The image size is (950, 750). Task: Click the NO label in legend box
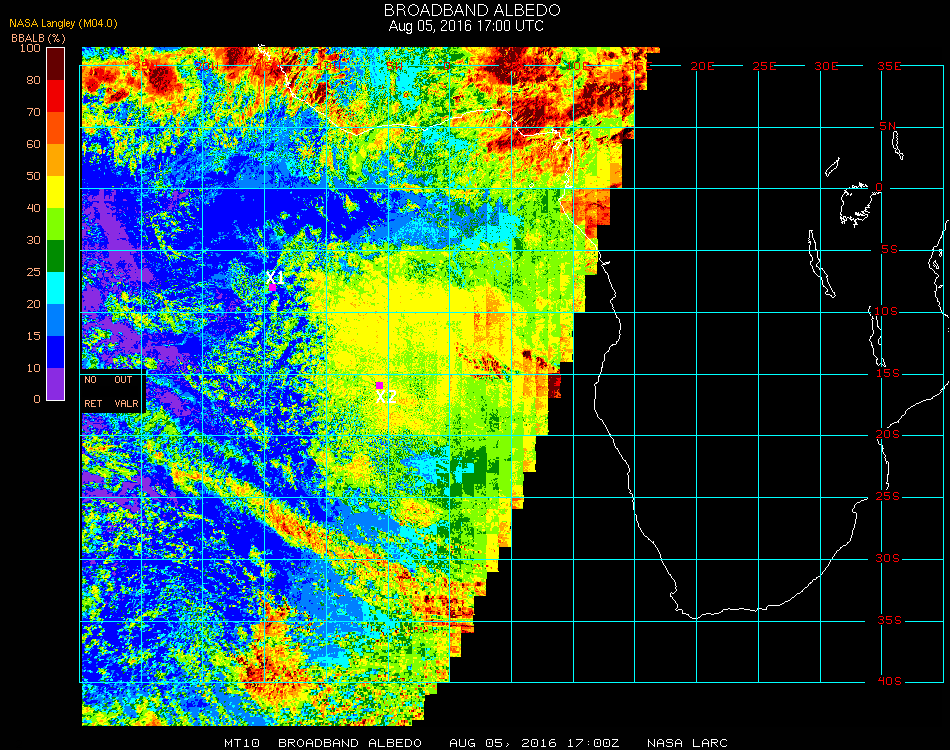tap(91, 380)
